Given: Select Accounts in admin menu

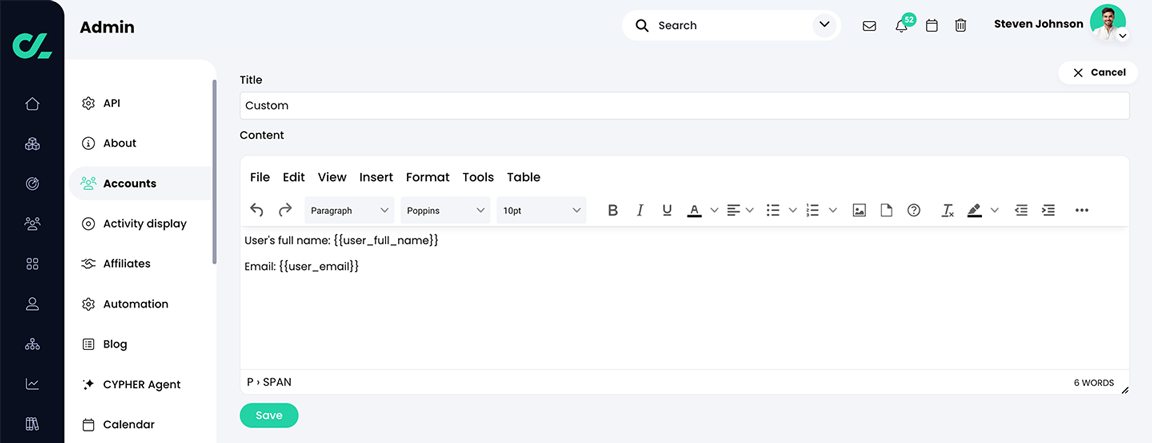Looking at the screenshot, I should tap(140, 184).
